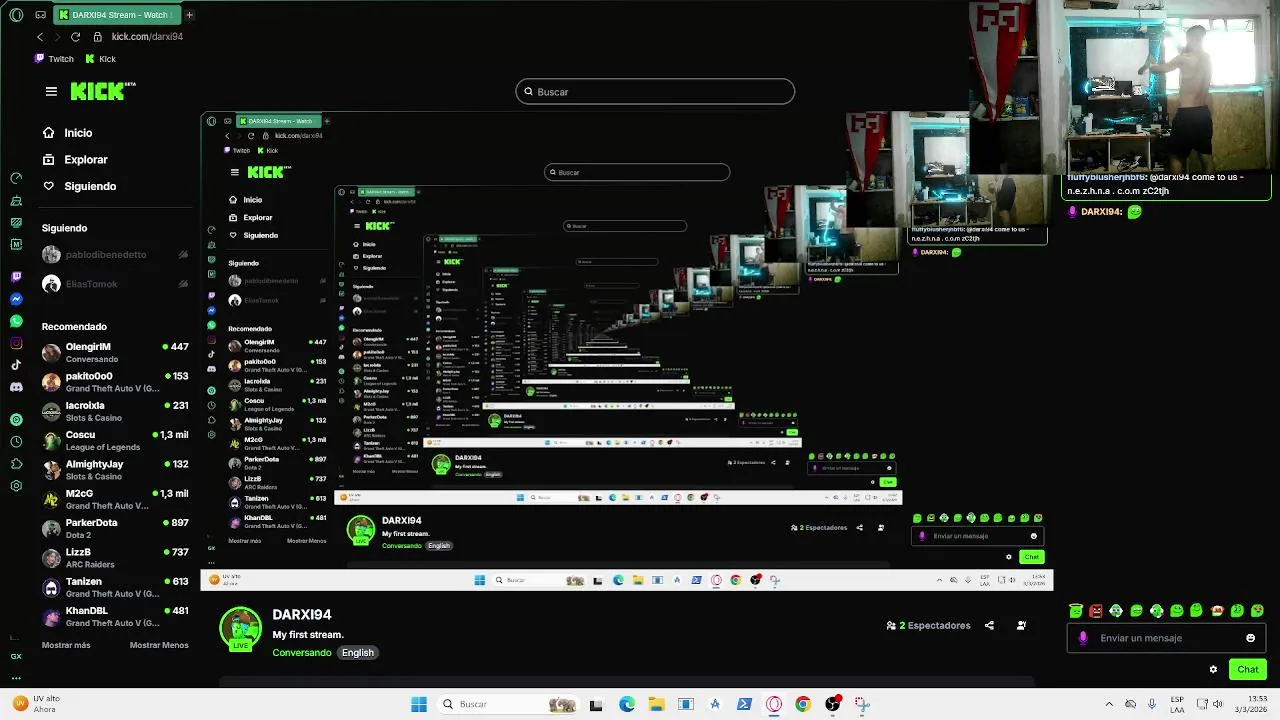Open recommended channel LizzB
The width and height of the screenshot is (1280, 720).
point(115,558)
